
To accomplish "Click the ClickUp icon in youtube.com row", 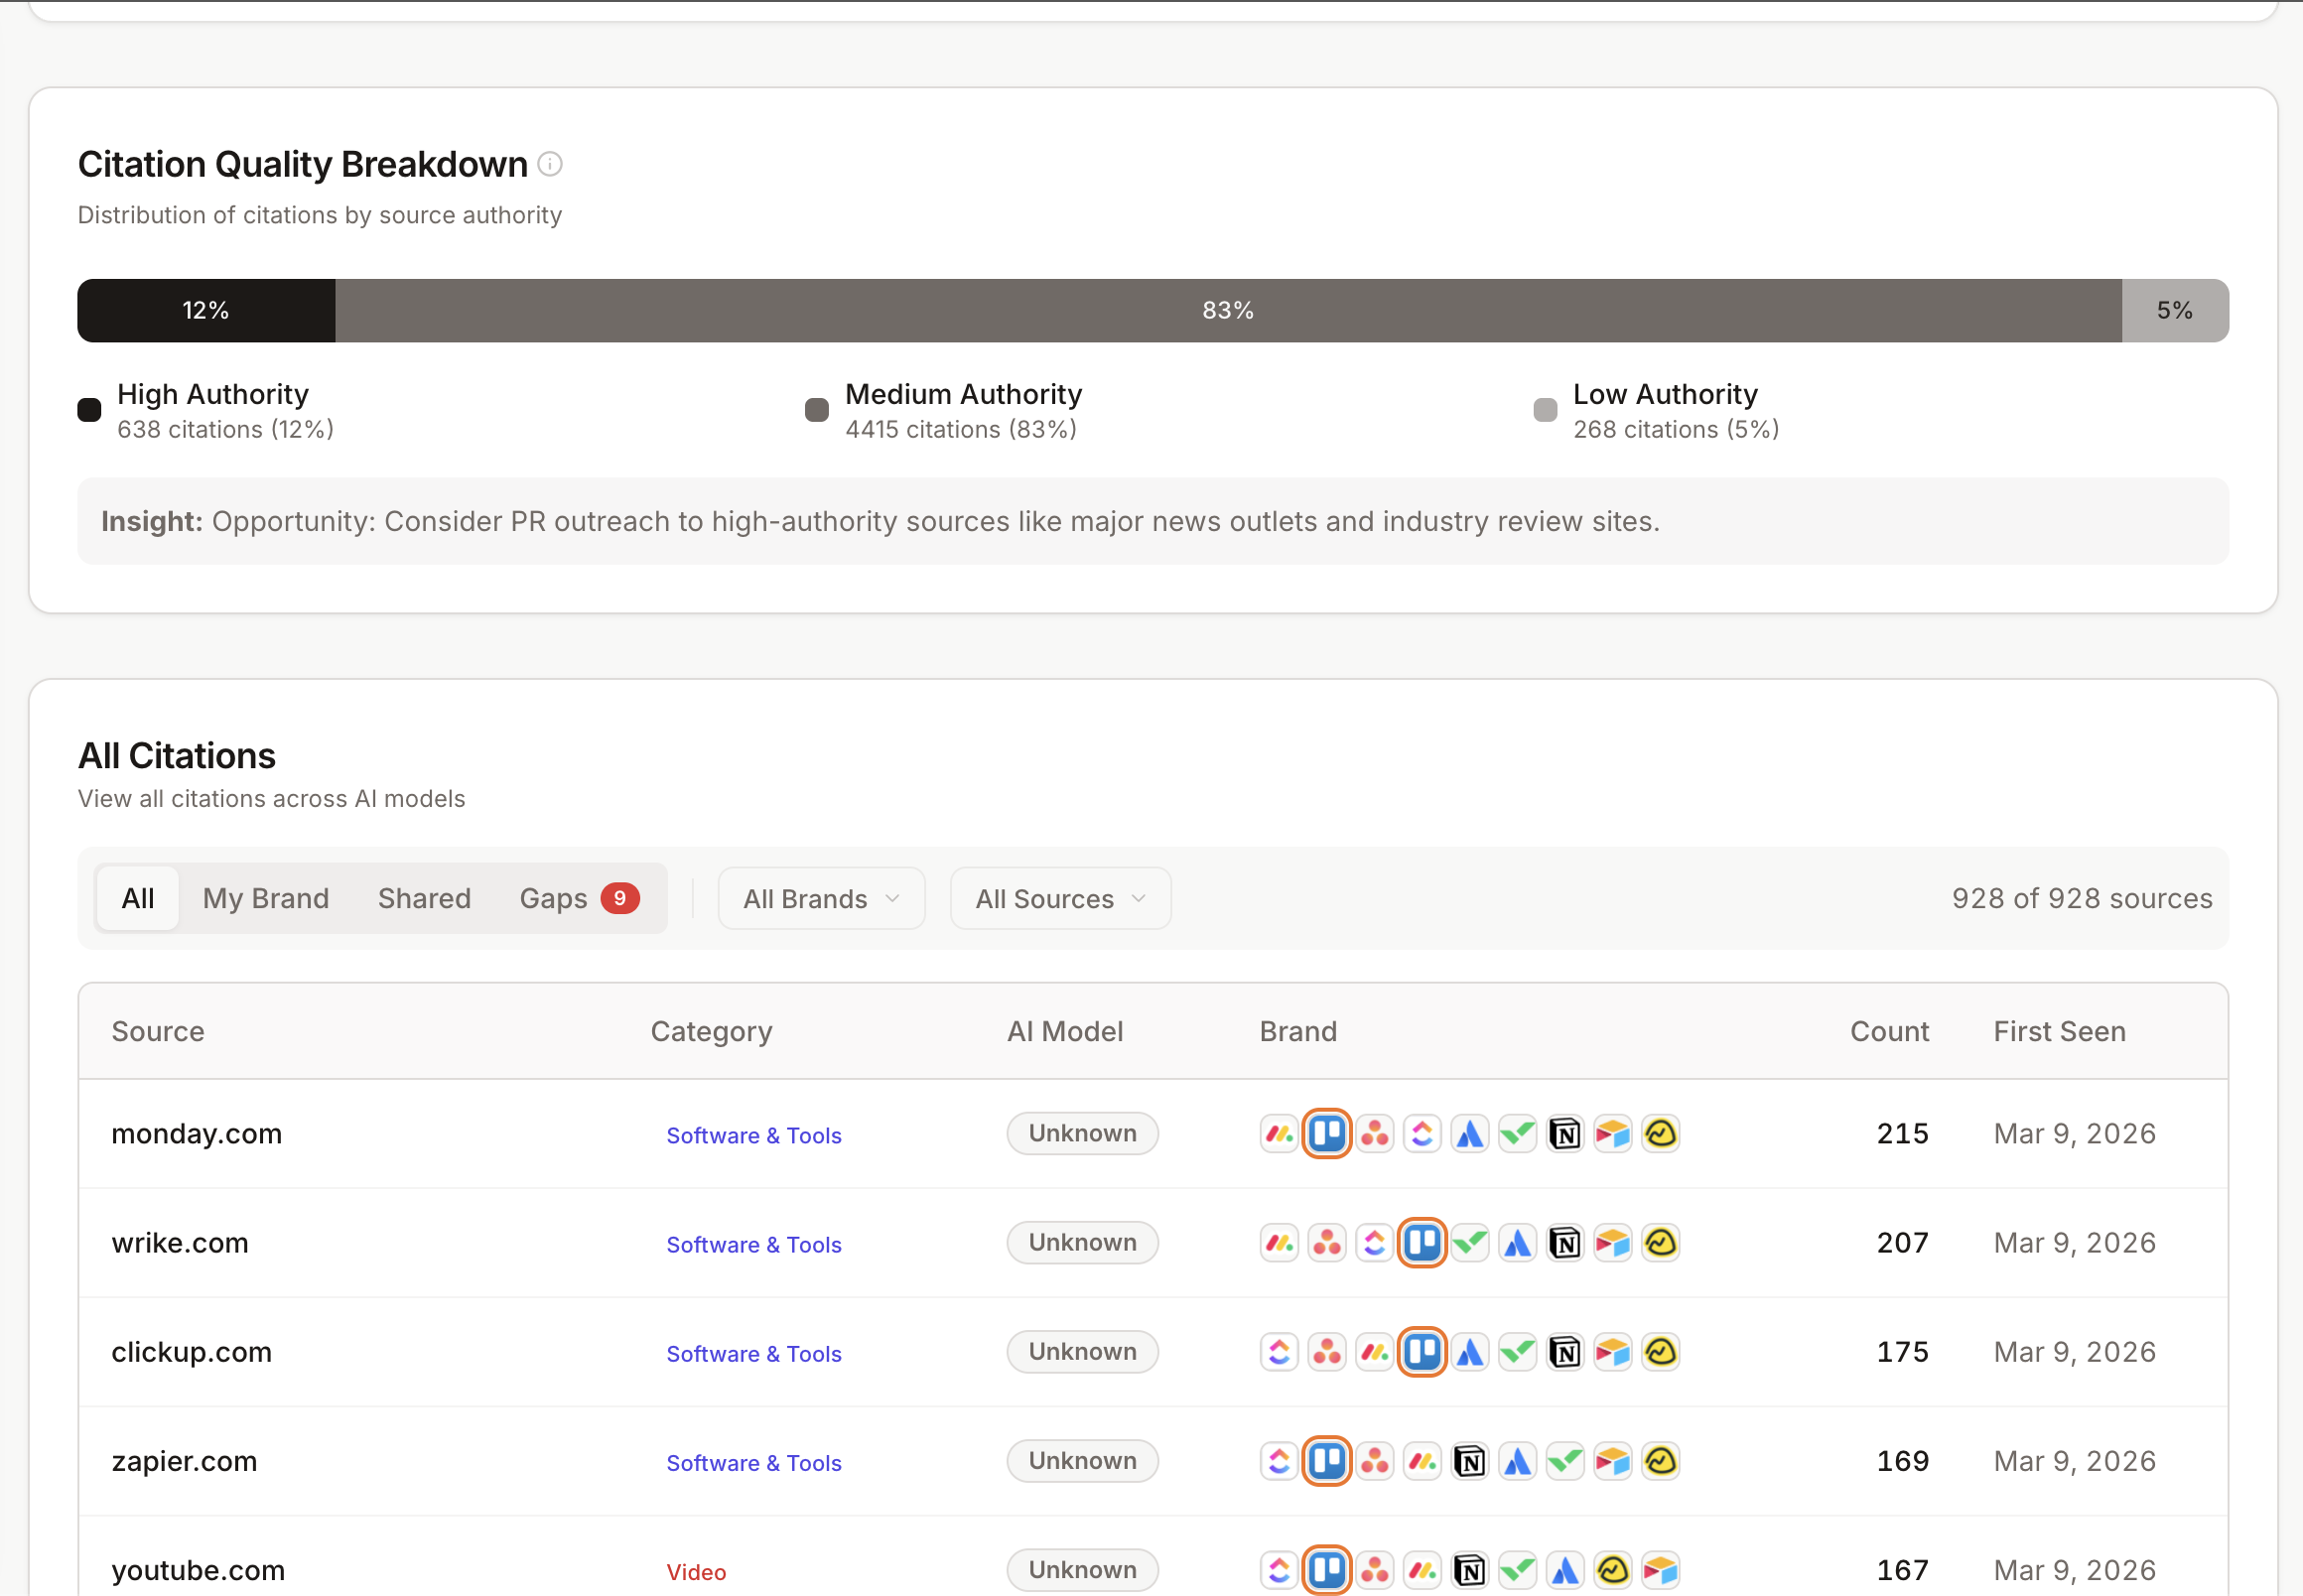I will 1279,1570.
